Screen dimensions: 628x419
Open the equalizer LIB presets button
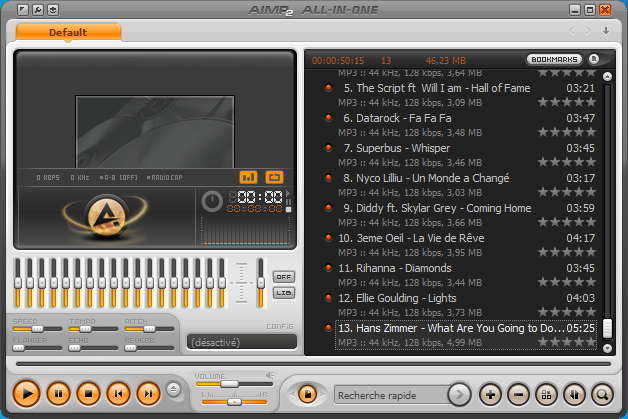point(284,293)
